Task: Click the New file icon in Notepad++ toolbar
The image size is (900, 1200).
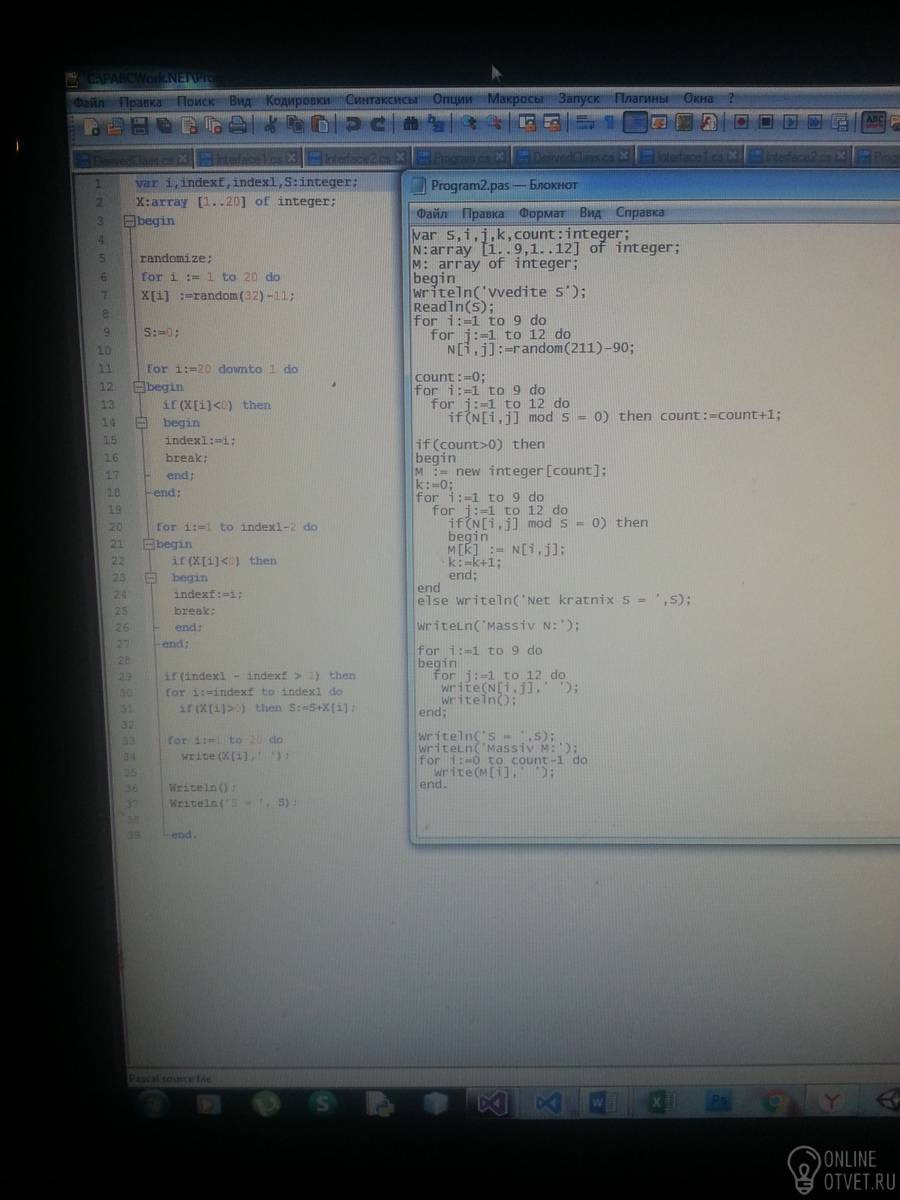Action: pyautogui.click(x=92, y=125)
